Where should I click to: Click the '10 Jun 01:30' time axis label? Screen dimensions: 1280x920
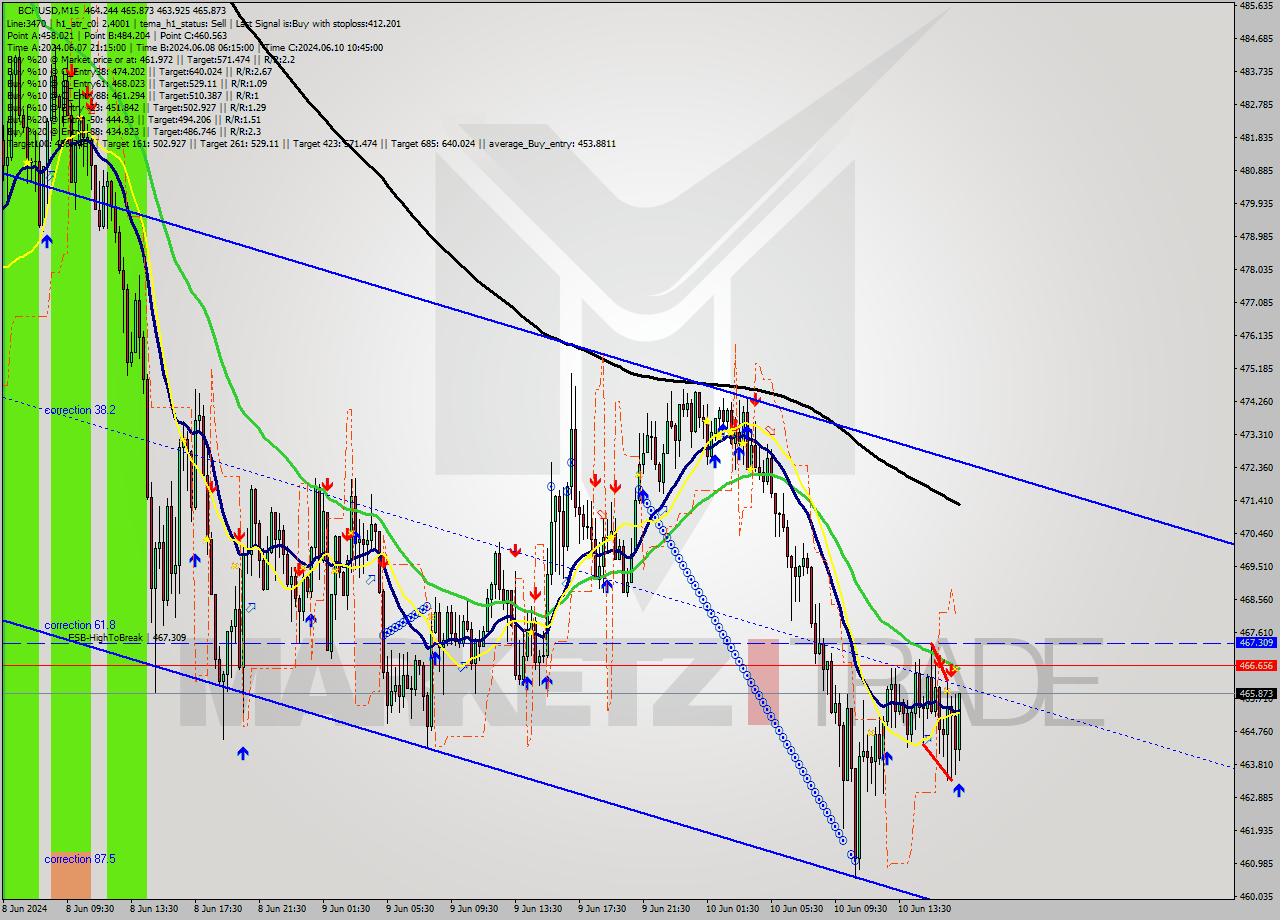[x=732, y=909]
